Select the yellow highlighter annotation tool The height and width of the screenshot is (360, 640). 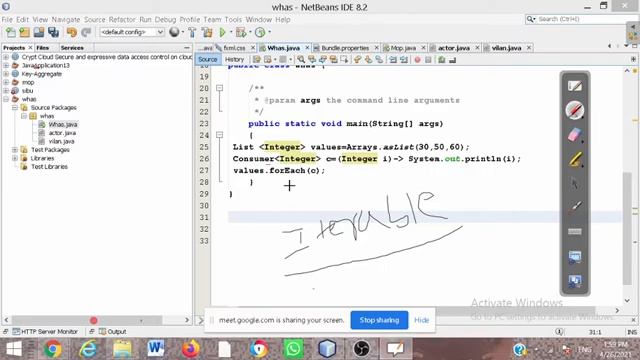(575, 159)
